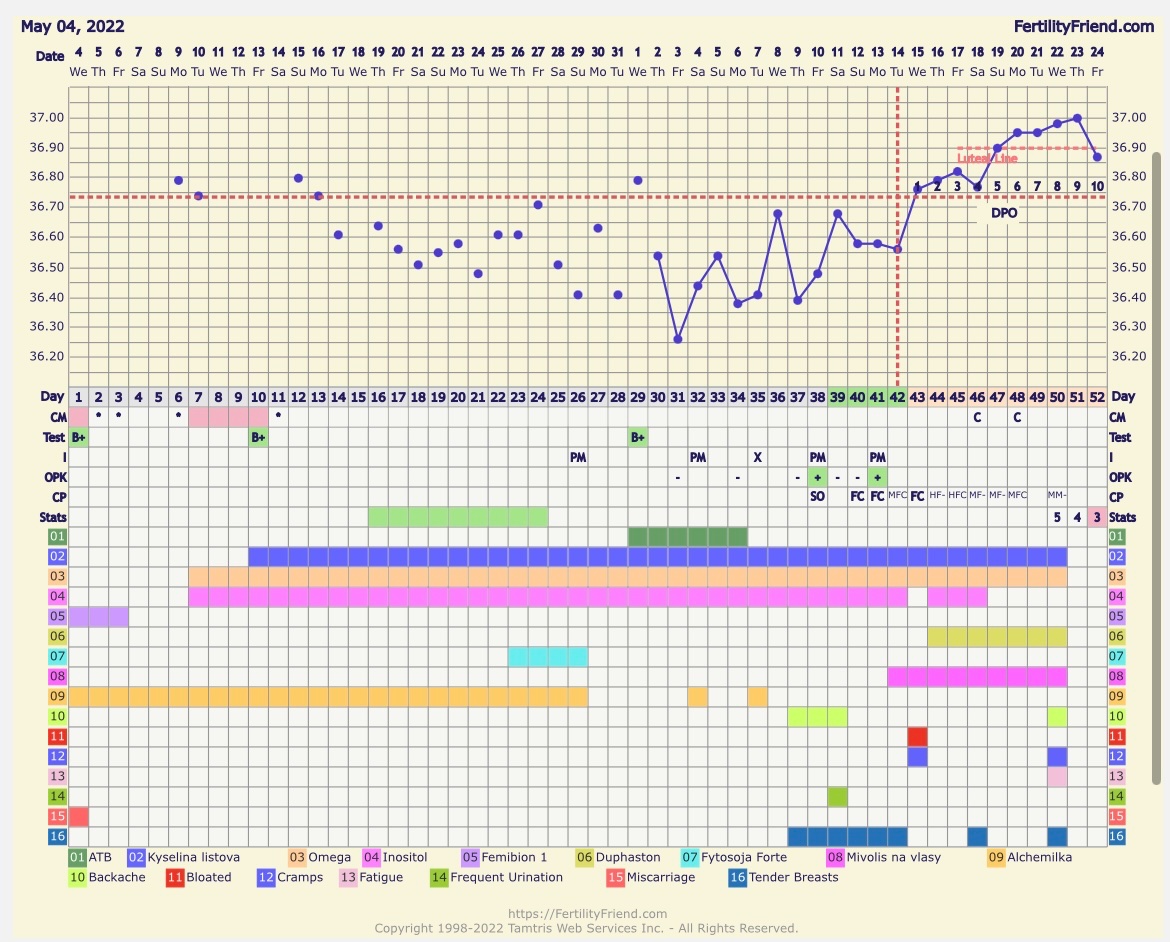The height and width of the screenshot is (942, 1170).
Task: Click the 12 Cramps legend badge
Action: pyautogui.click(x=267, y=877)
